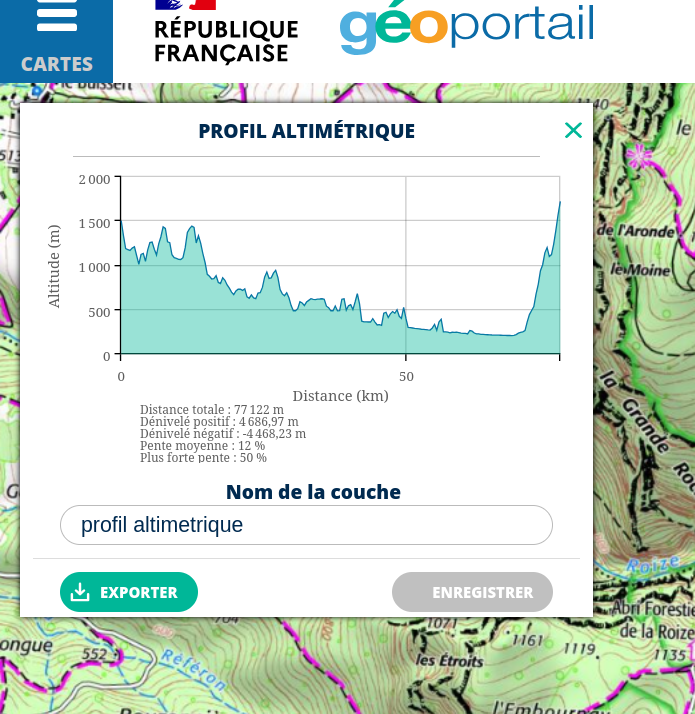Screen dimensions: 695x714
Task: Click the profile start at 0 km
Action: coord(122,222)
